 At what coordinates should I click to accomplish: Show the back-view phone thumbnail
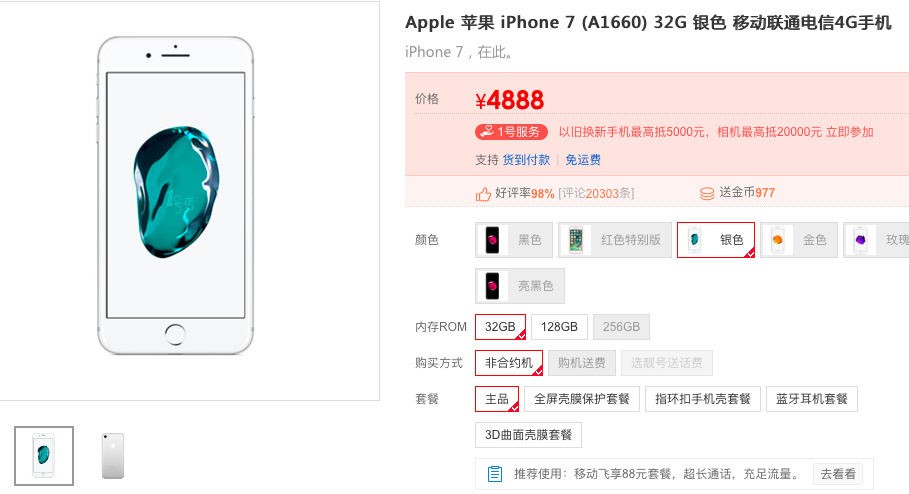pyautogui.click(x=113, y=456)
